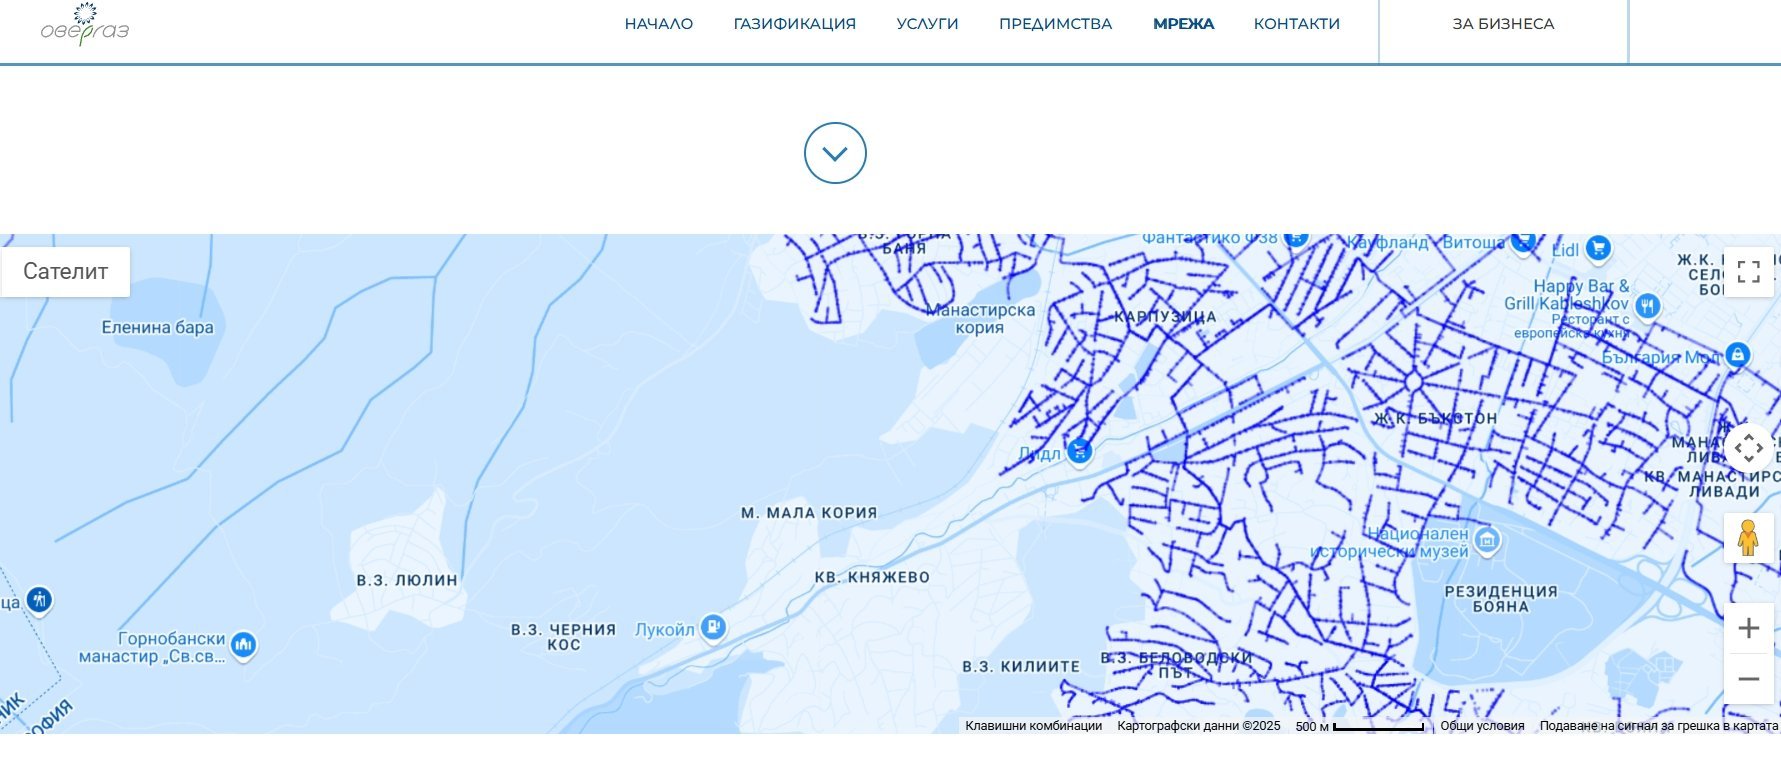Click the circular down-arrow chevron

[835, 153]
